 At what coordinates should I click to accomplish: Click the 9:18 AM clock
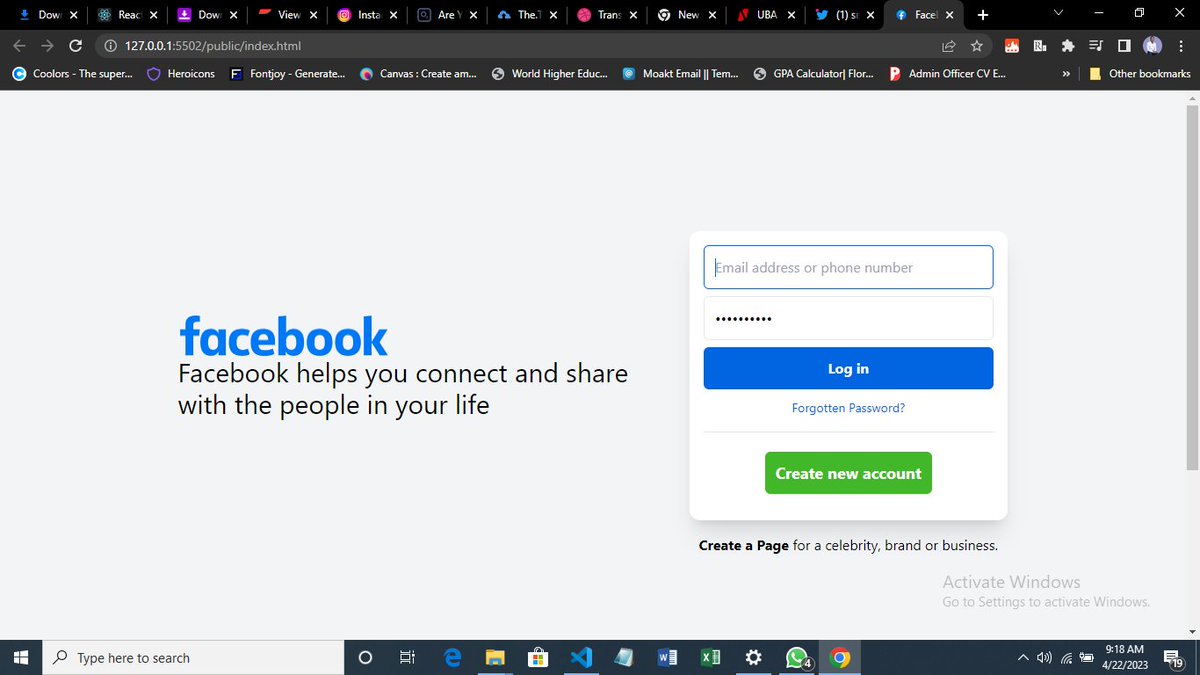1124,650
